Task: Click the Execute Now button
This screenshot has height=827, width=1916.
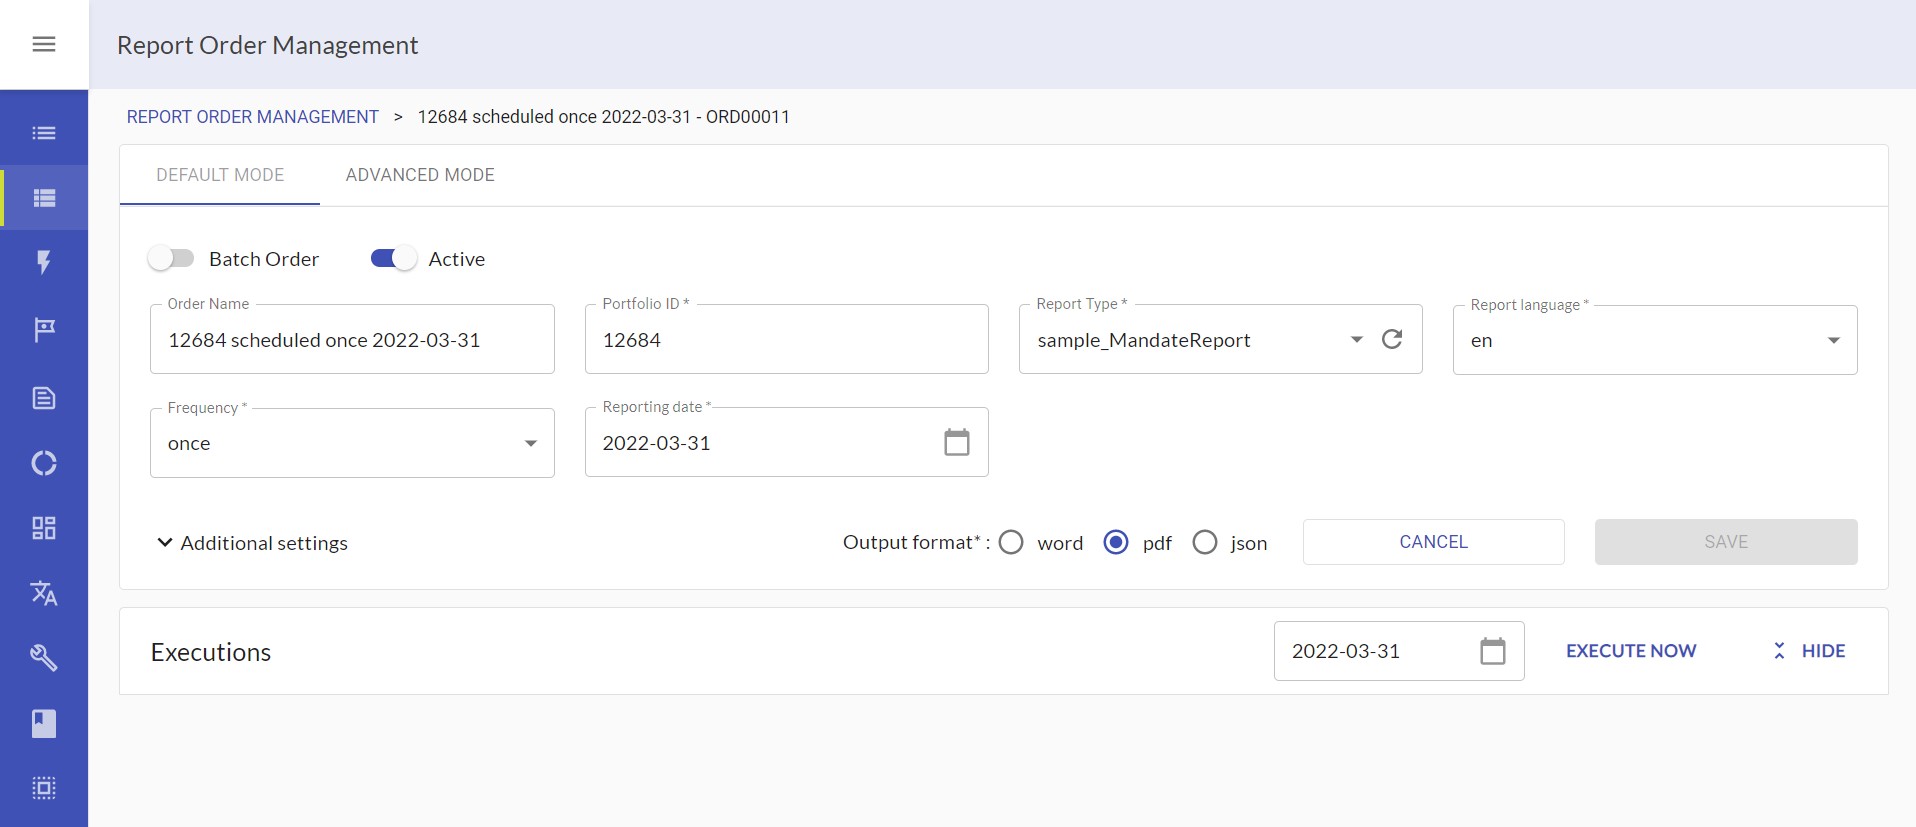Action: [1630, 651]
